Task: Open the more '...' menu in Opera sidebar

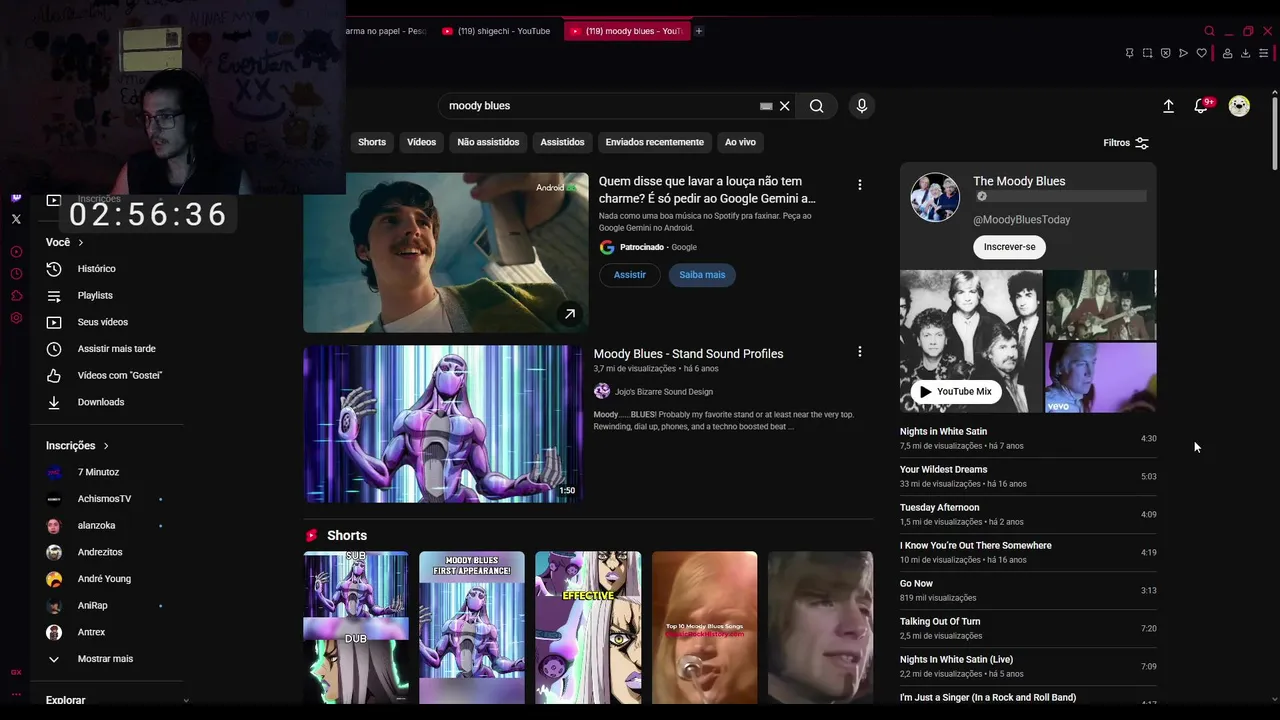Action: pyautogui.click(x=16, y=694)
